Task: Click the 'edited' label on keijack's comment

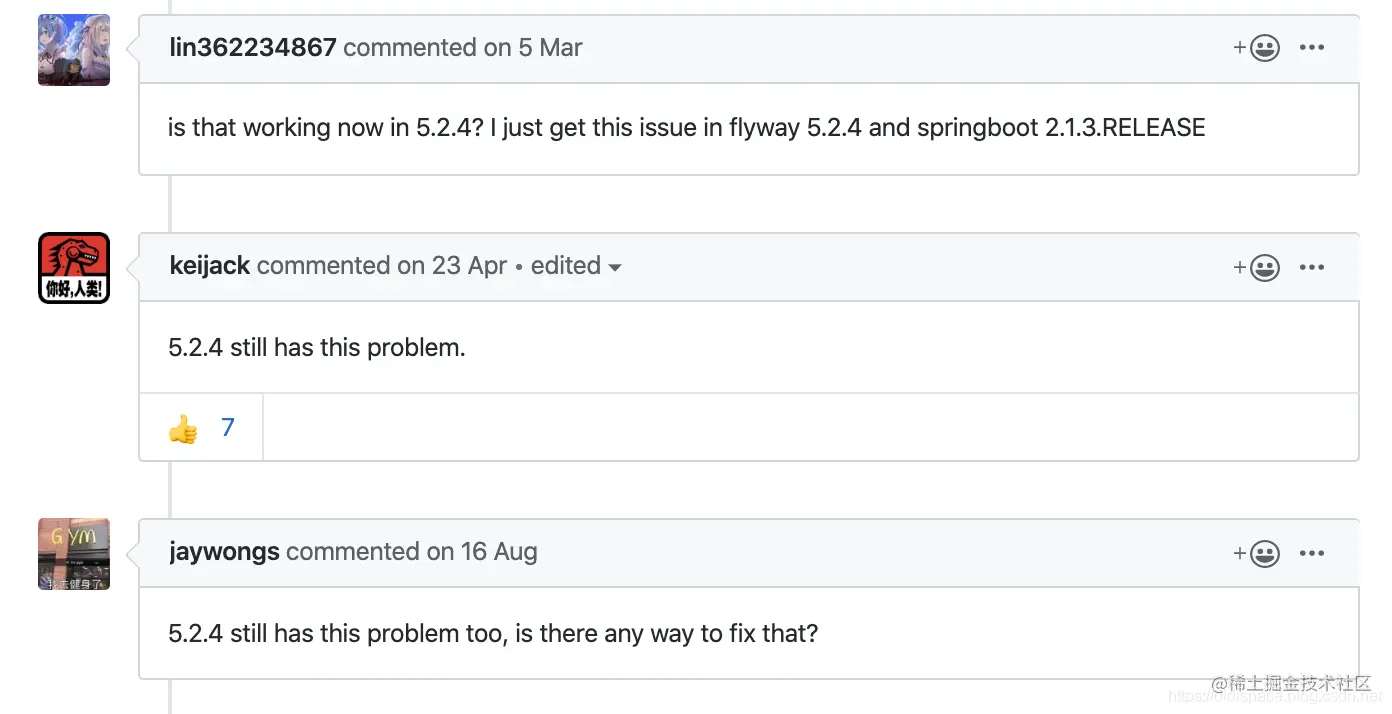Action: tap(565, 266)
